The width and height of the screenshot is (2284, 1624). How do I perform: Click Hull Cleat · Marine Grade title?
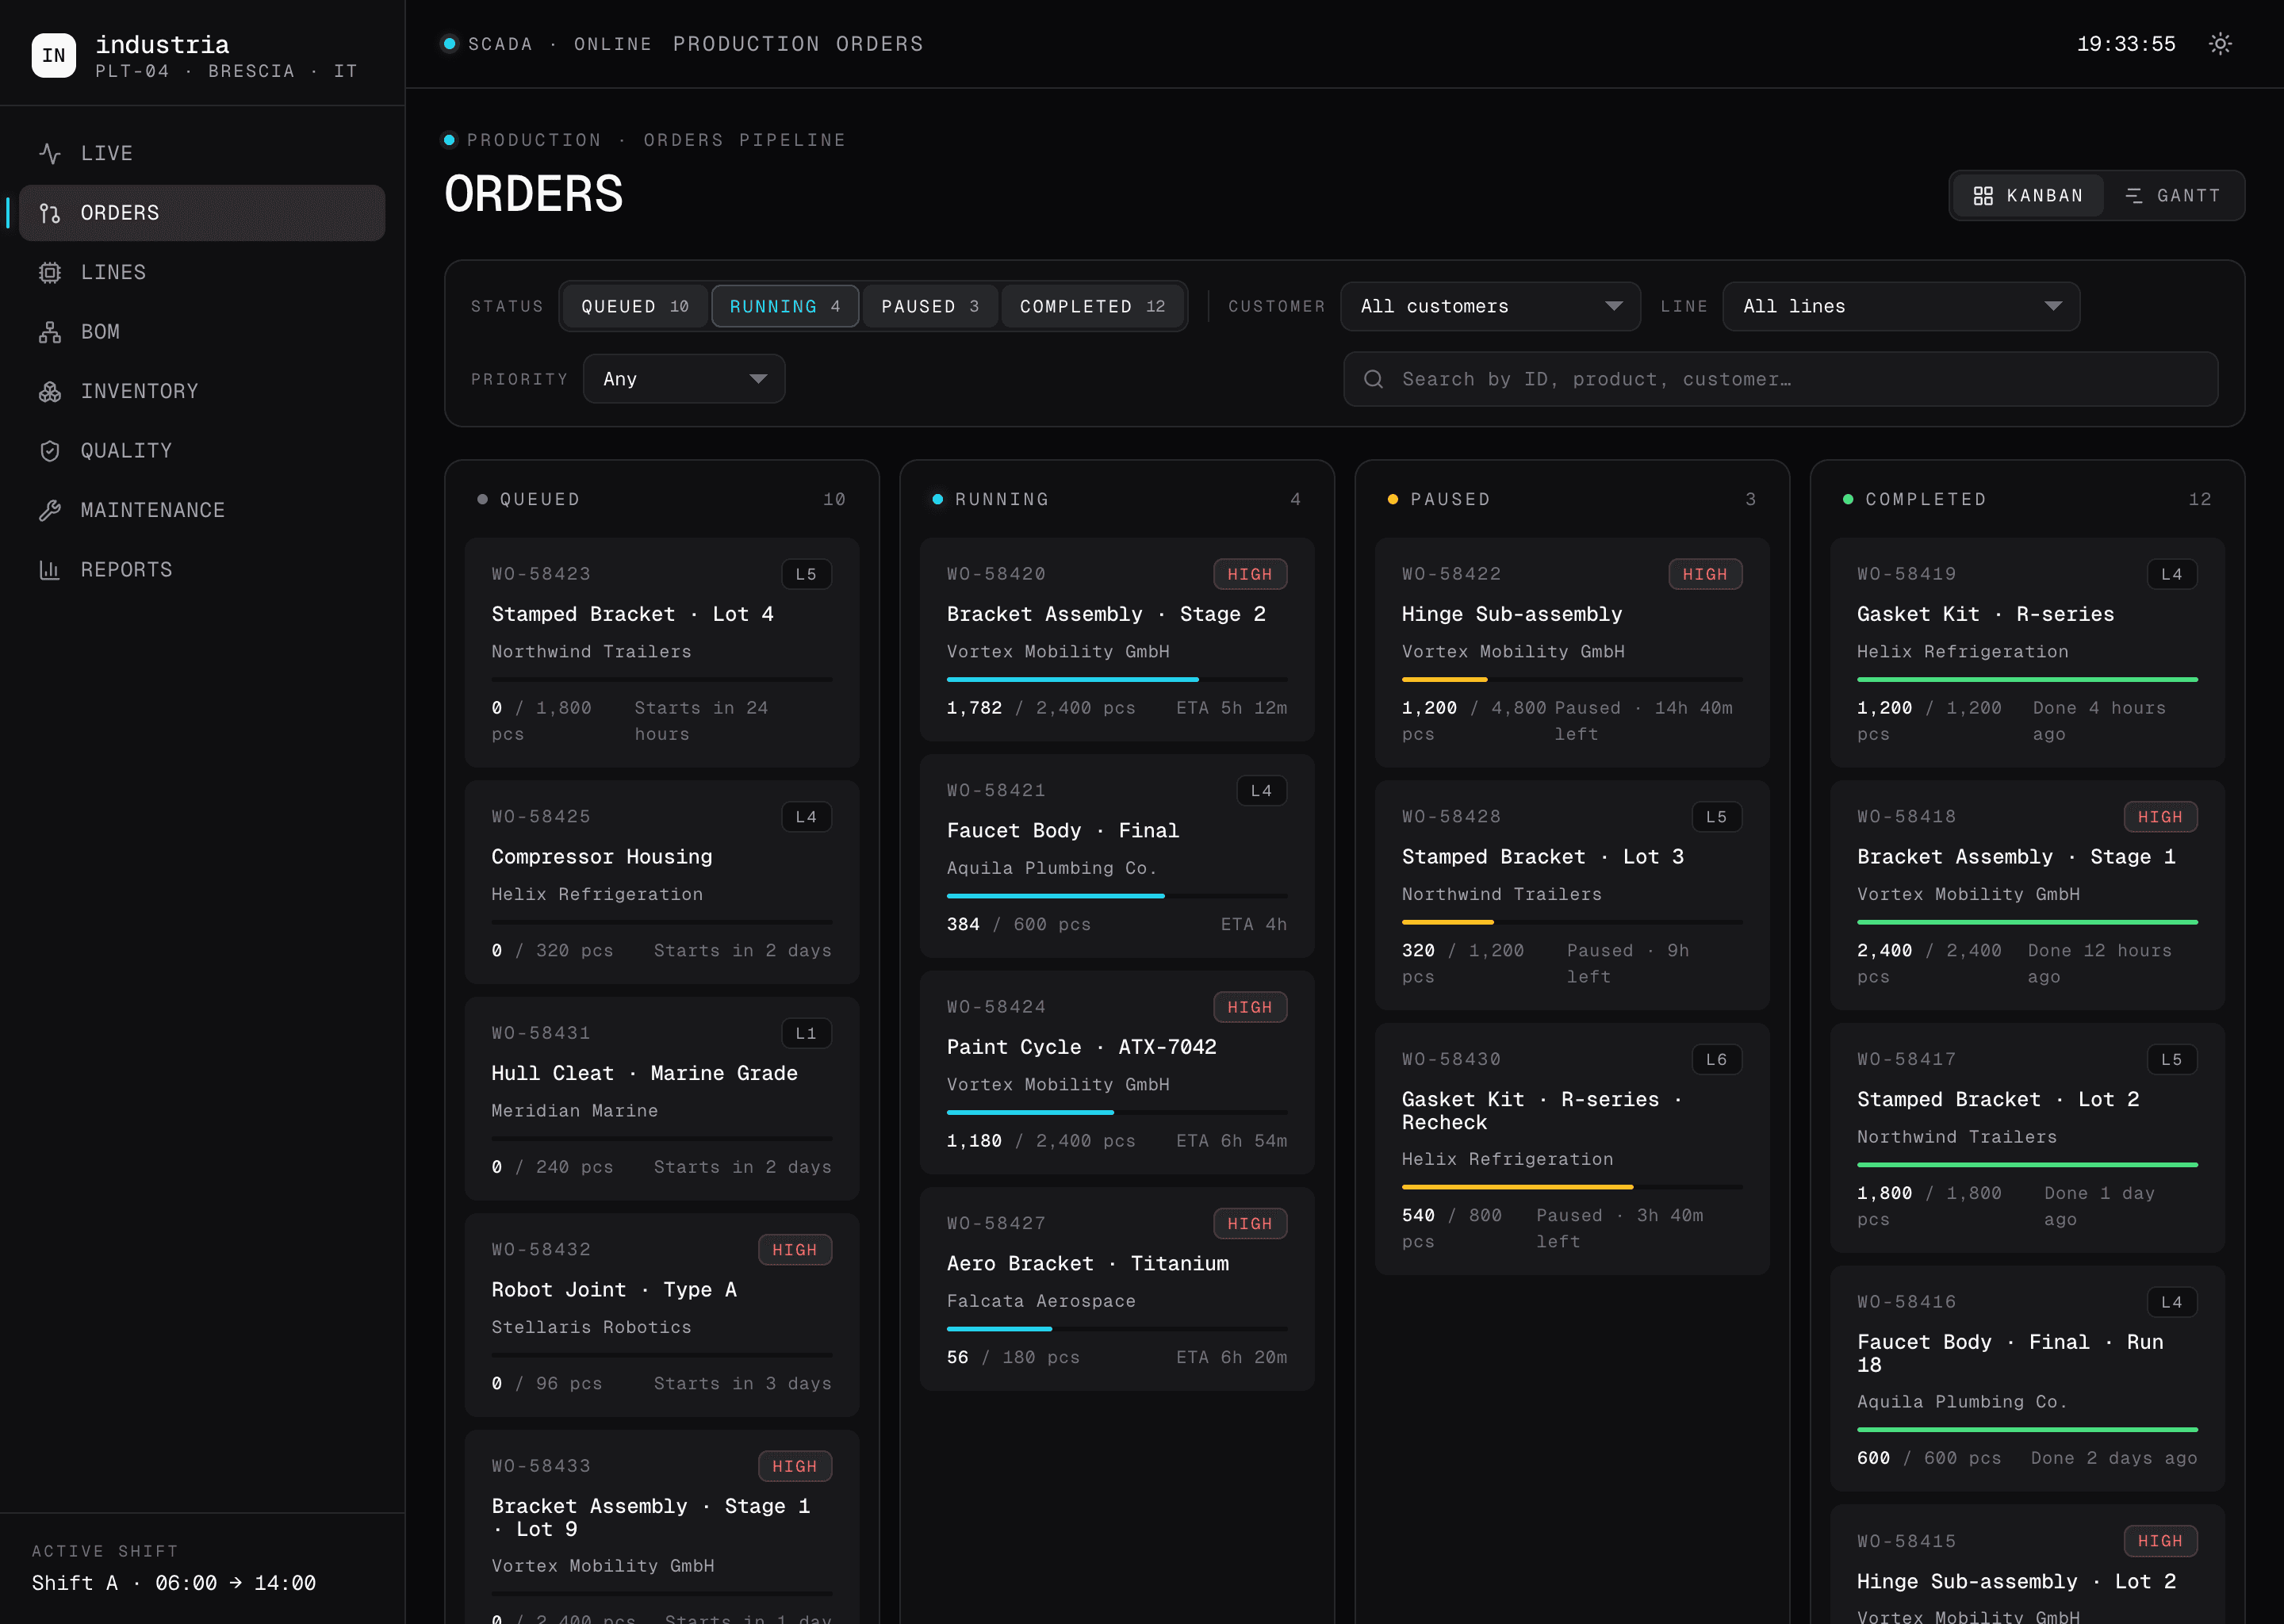(x=644, y=1073)
